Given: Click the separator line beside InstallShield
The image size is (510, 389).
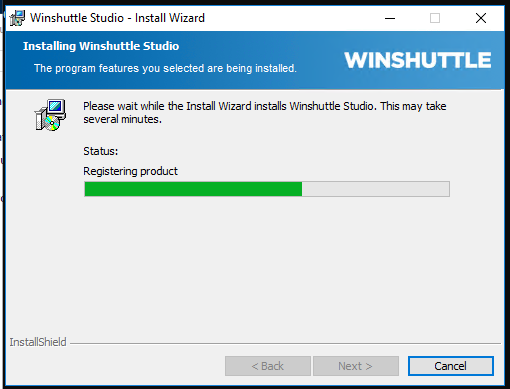Looking at the screenshot, I should pos(285,343).
